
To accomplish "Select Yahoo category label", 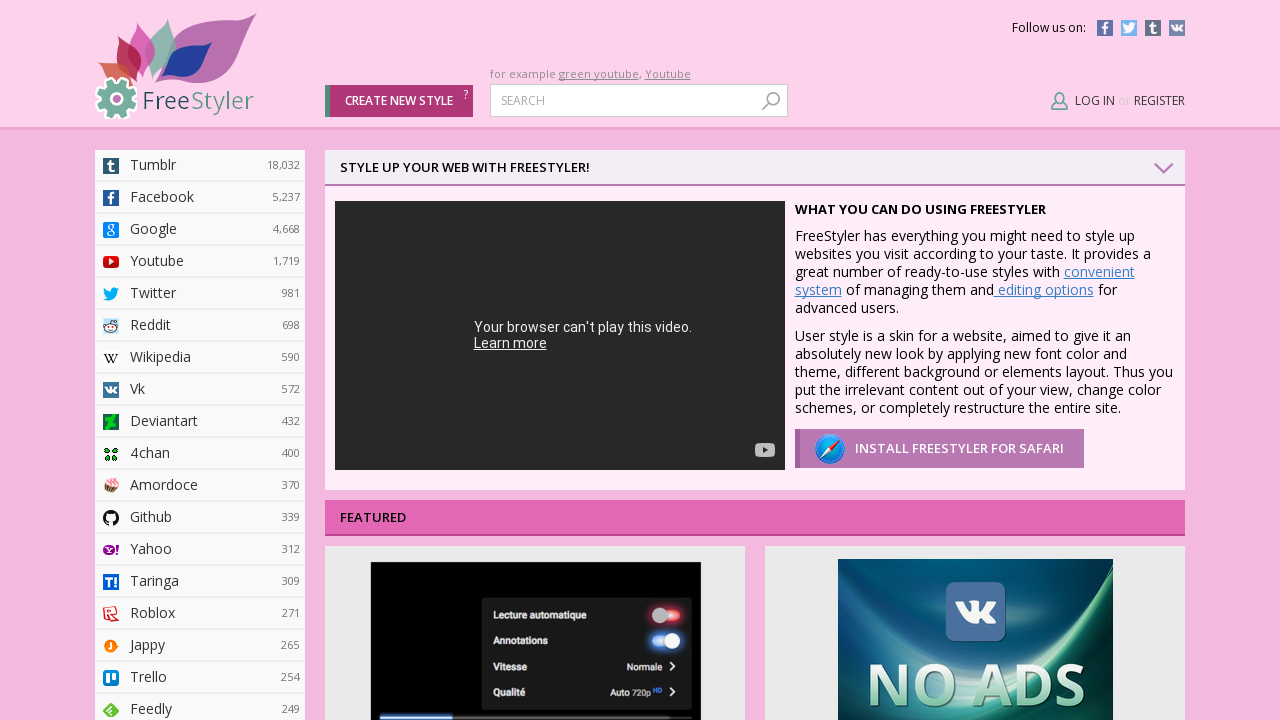I will click(x=151, y=549).
